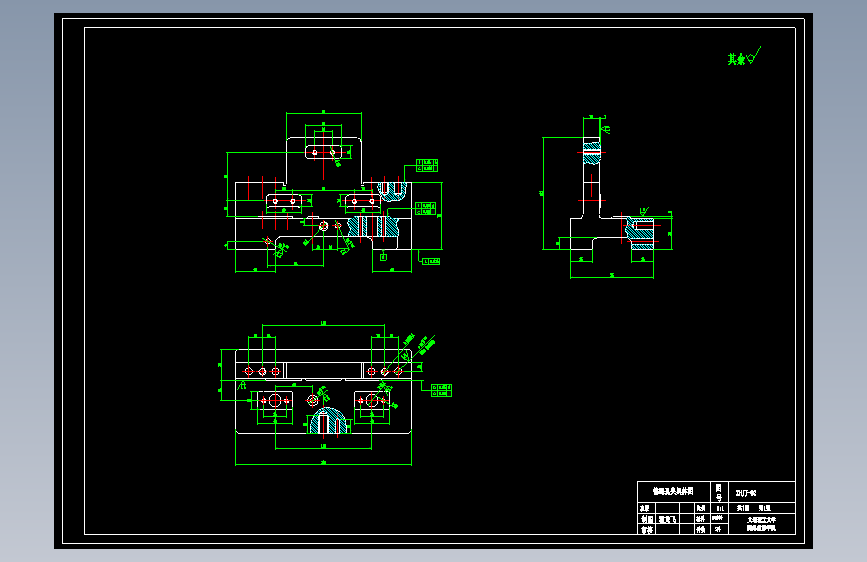Click the tolerance frame beside the plan view
This screenshot has width=867, height=562.
pyautogui.click(x=442, y=391)
